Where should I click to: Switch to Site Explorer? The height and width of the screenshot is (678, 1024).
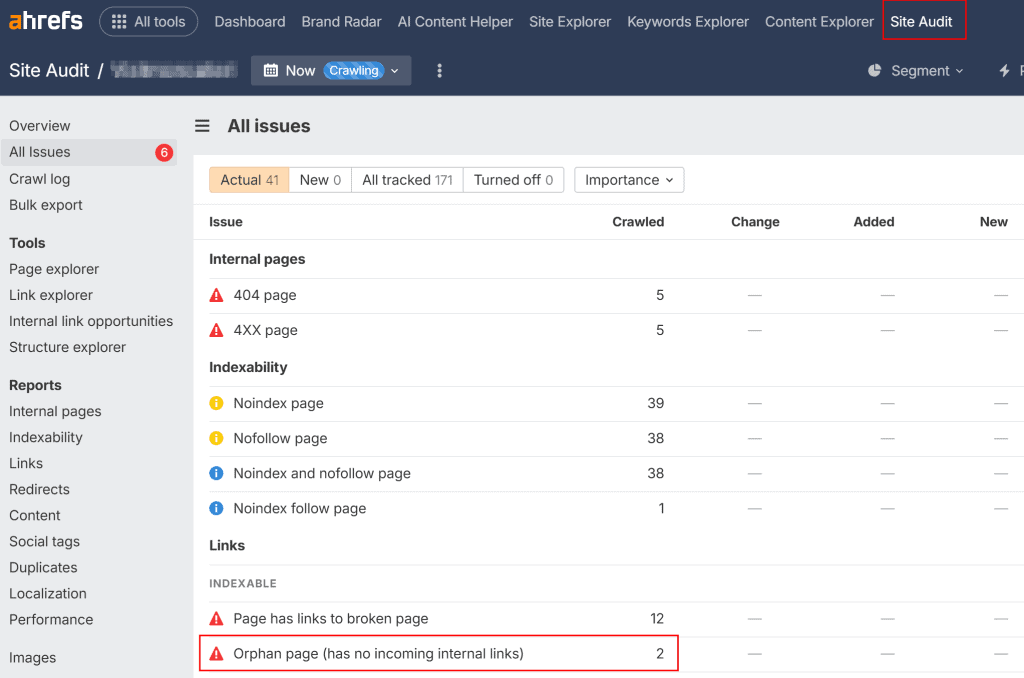(570, 22)
